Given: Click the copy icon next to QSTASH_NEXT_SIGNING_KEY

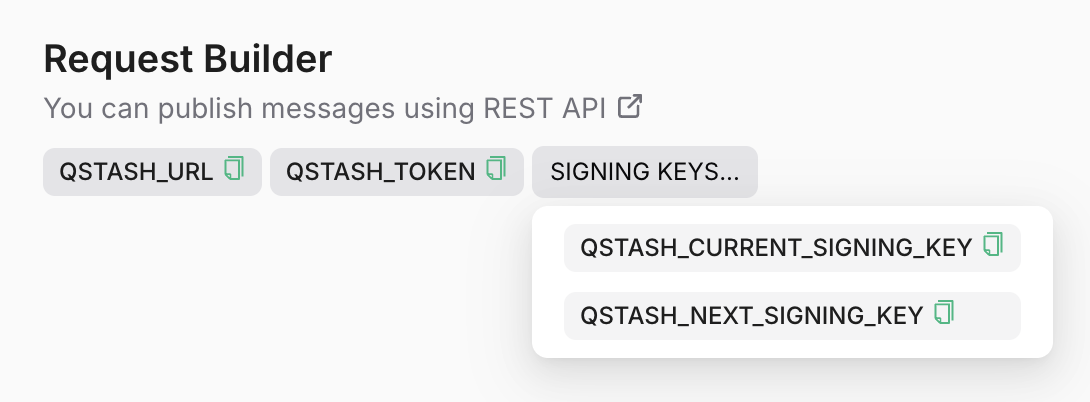Looking at the screenshot, I should pyautogui.click(x=944, y=313).
